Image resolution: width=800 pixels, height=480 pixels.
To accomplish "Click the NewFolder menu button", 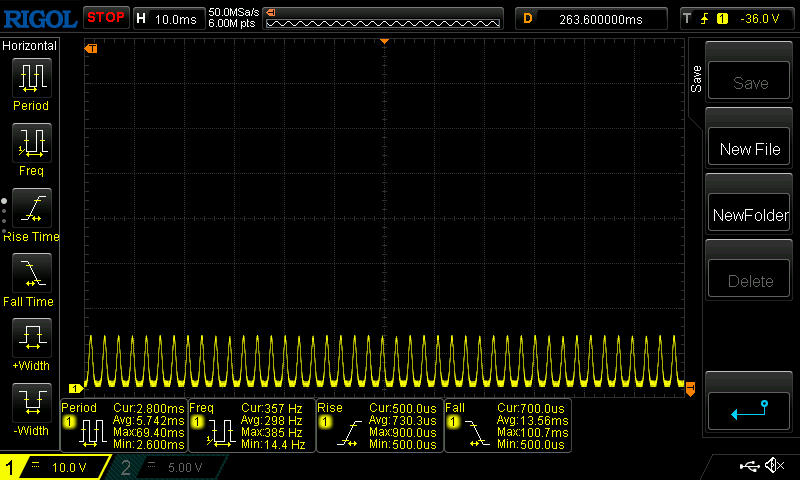I will (x=749, y=215).
